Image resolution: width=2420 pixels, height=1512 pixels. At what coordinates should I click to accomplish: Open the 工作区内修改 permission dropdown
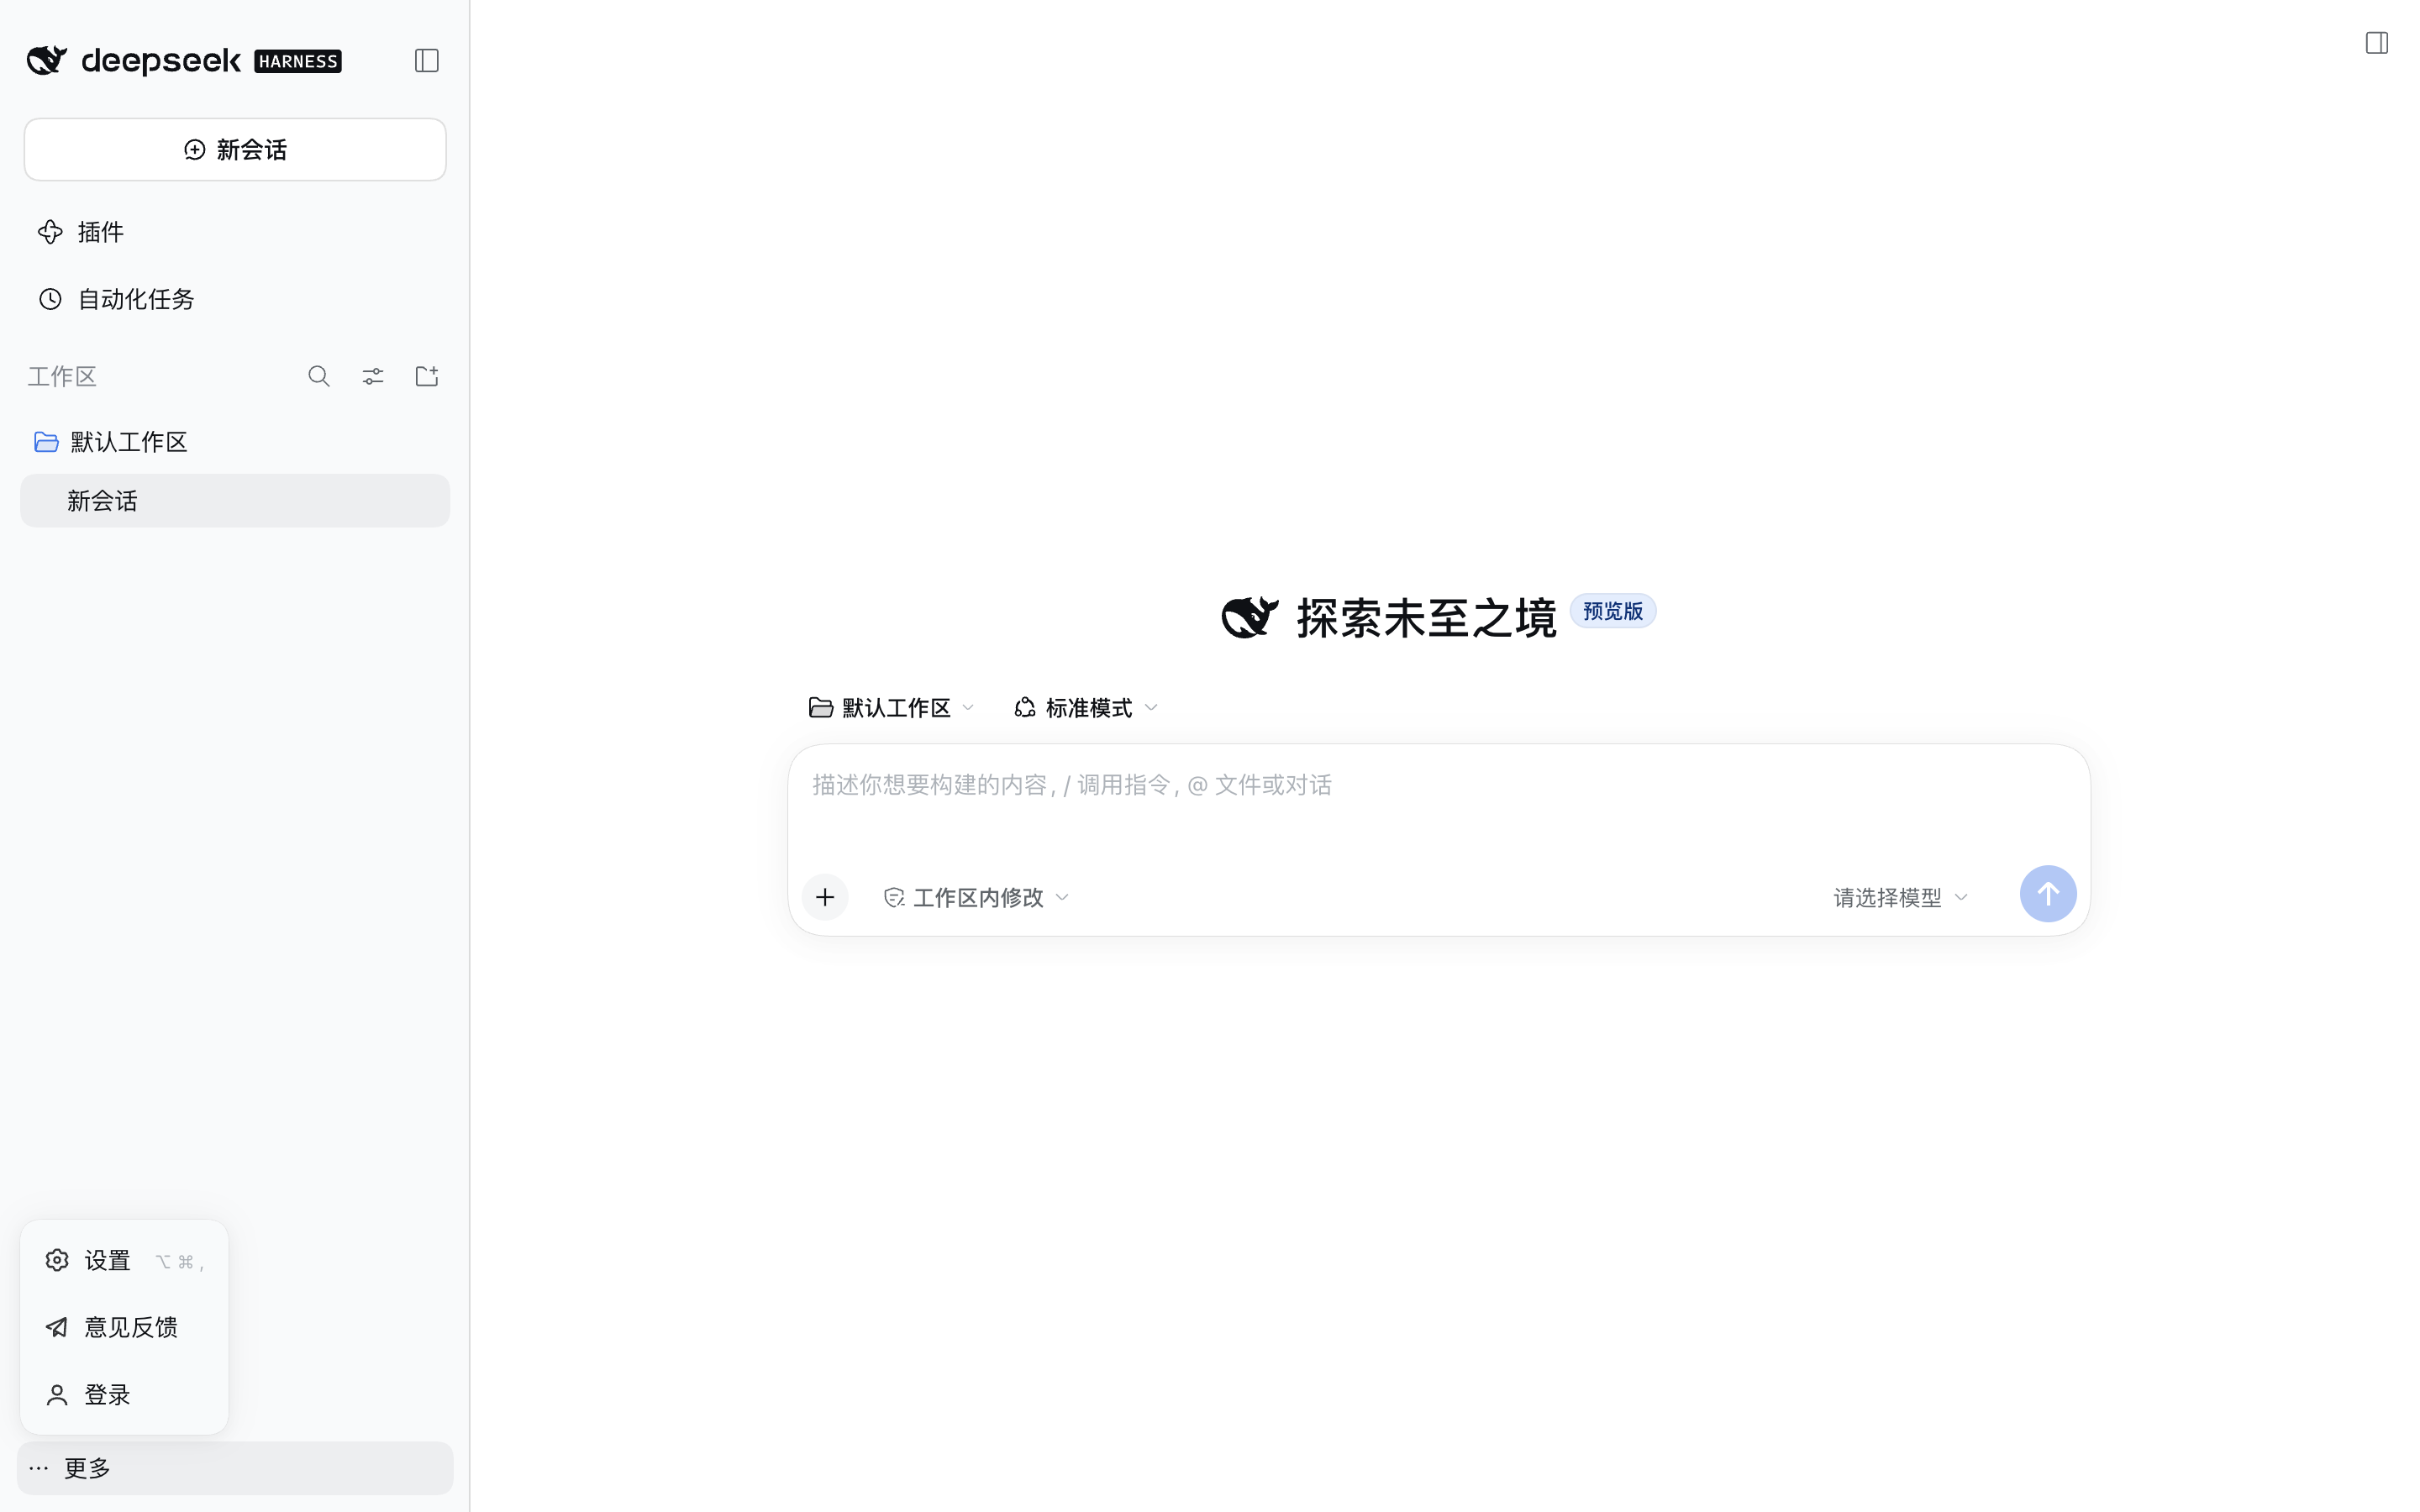(x=976, y=898)
